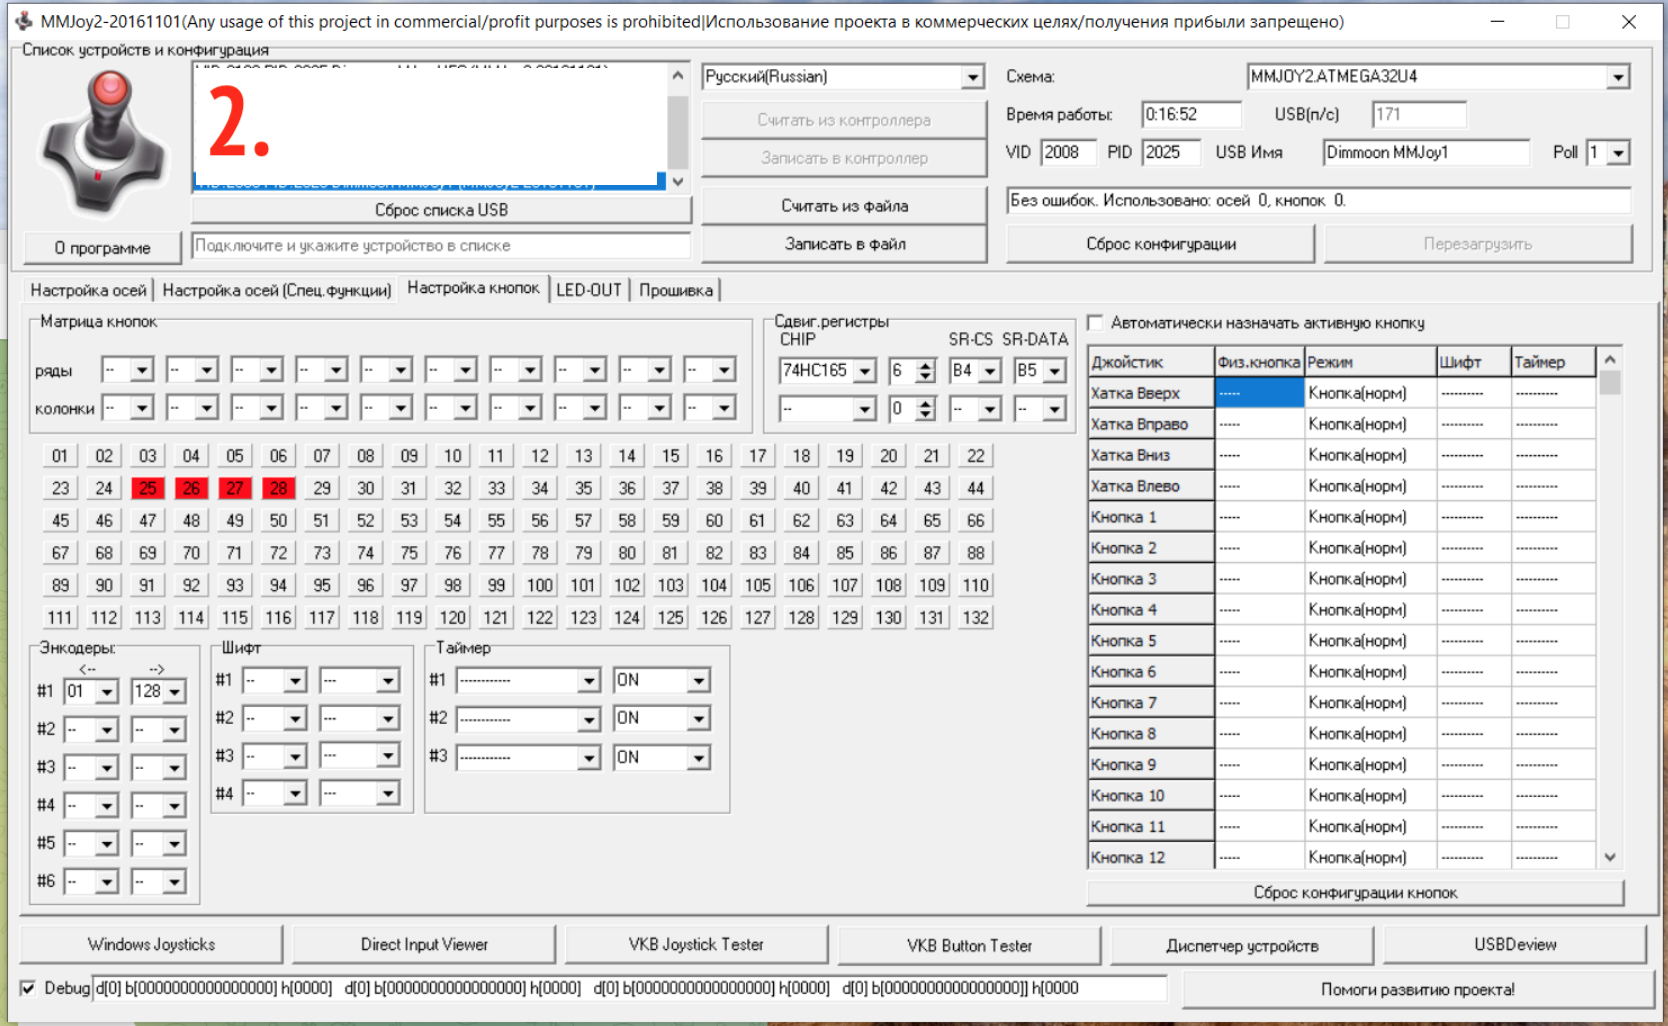Click the USB Имя input field
1668x1026 pixels.
[1425, 153]
